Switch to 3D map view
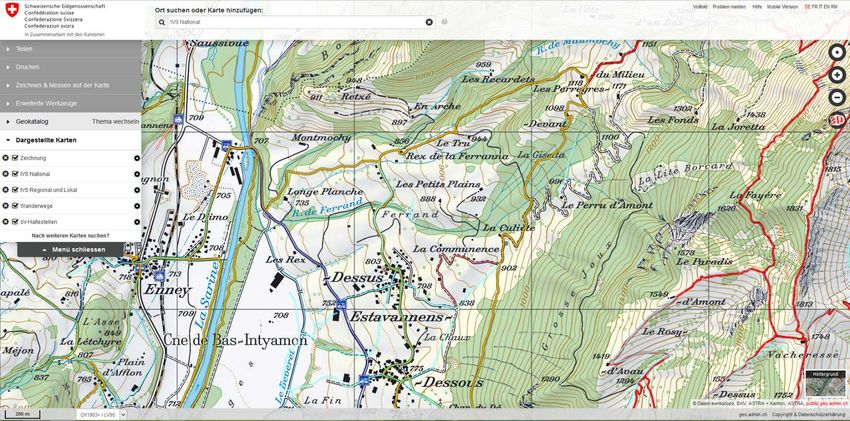This screenshot has width=850, height=421. [837, 121]
